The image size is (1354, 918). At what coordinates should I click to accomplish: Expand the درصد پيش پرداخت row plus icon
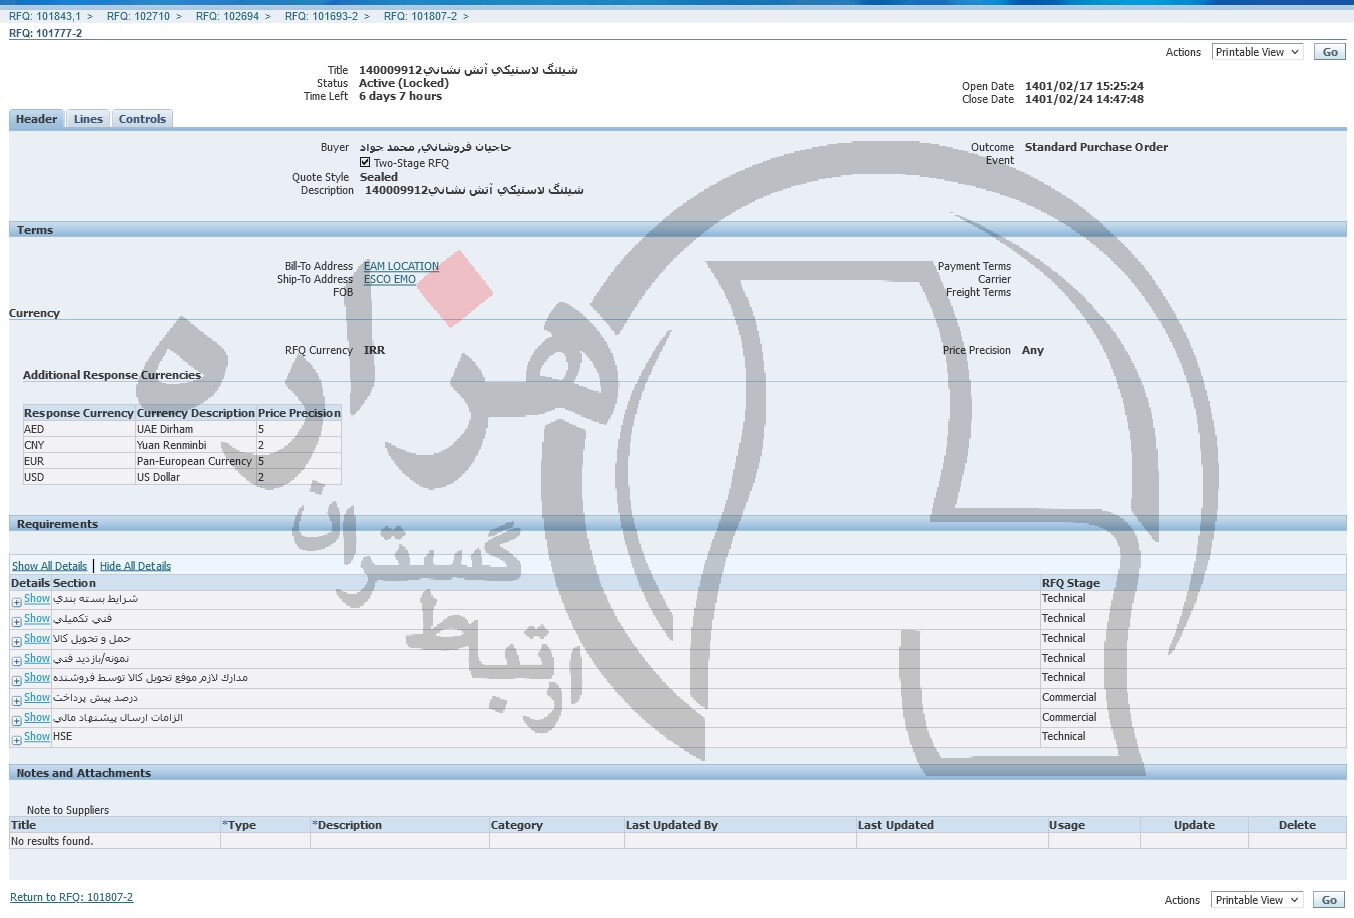[16, 701]
